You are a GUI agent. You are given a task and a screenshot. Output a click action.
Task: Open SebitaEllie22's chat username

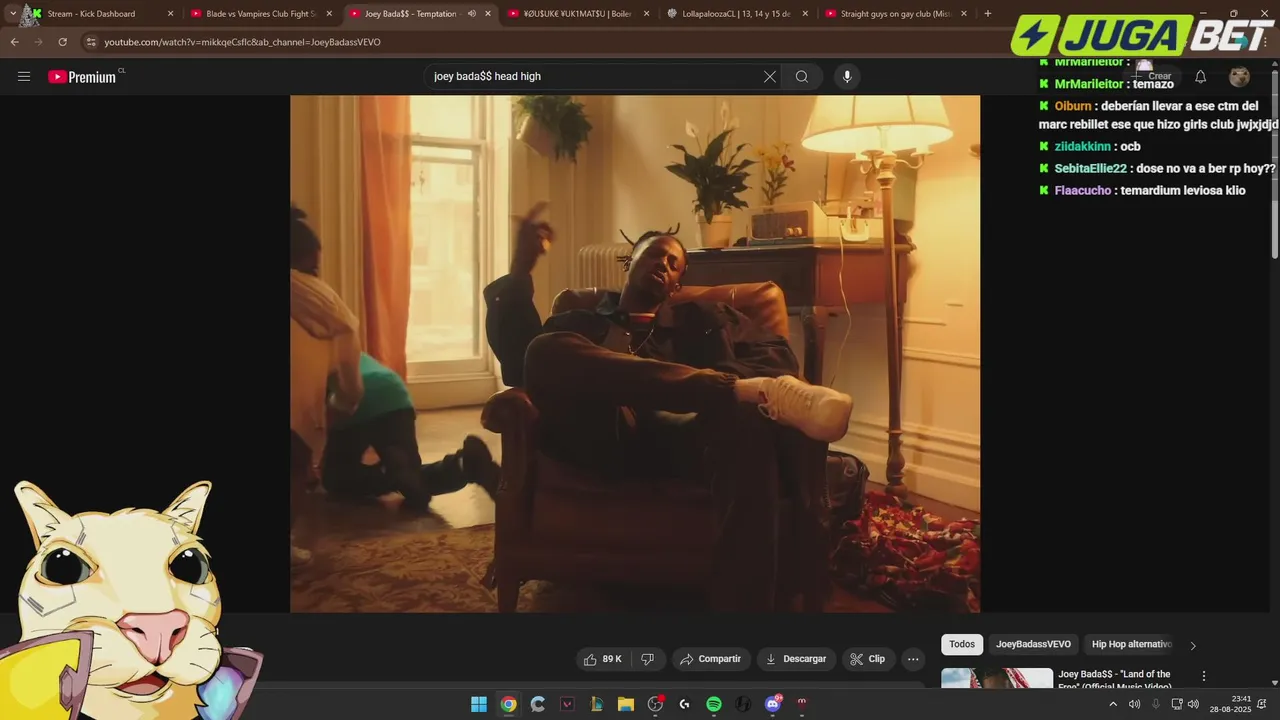point(1090,169)
